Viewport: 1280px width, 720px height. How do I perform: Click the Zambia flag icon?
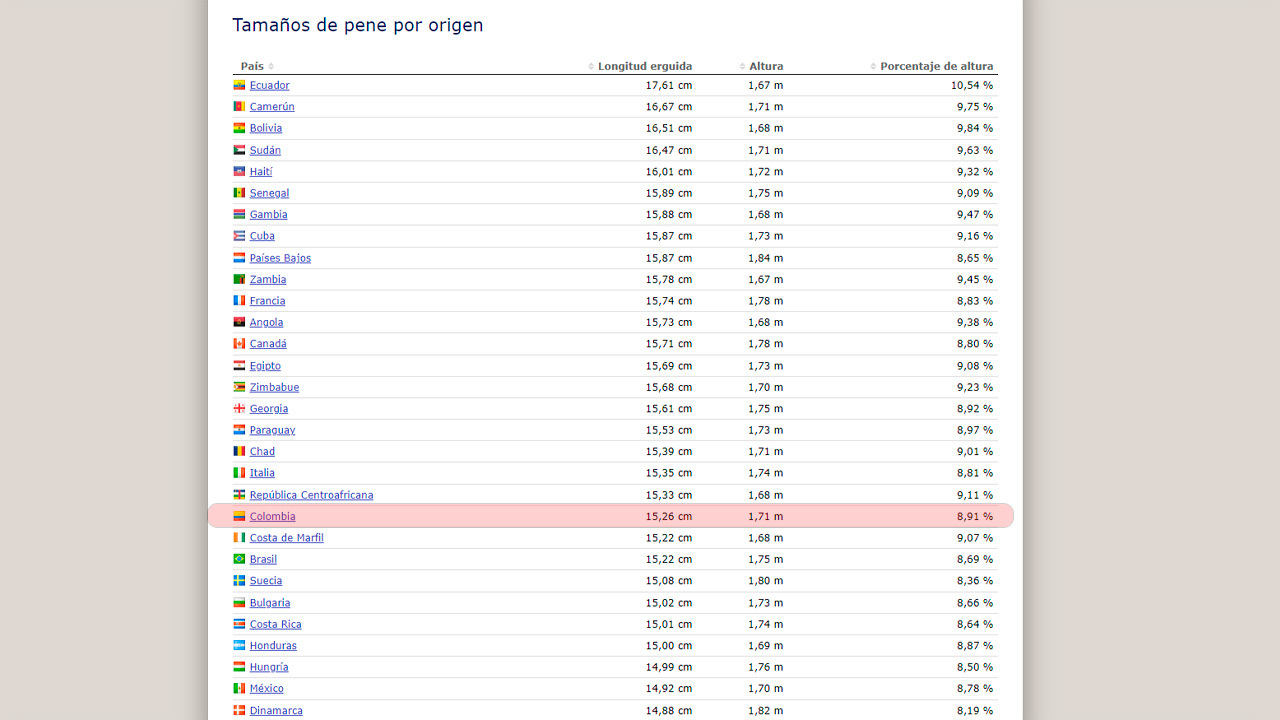click(x=239, y=280)
